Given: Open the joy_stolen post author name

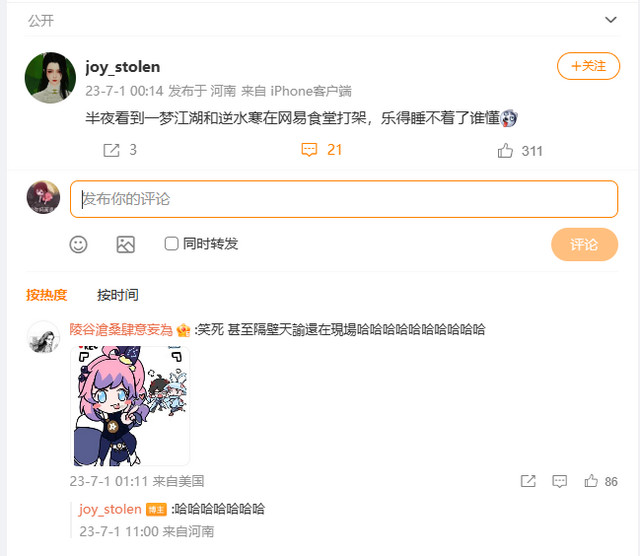Looking at the screenshot, I should coord(122,67).
